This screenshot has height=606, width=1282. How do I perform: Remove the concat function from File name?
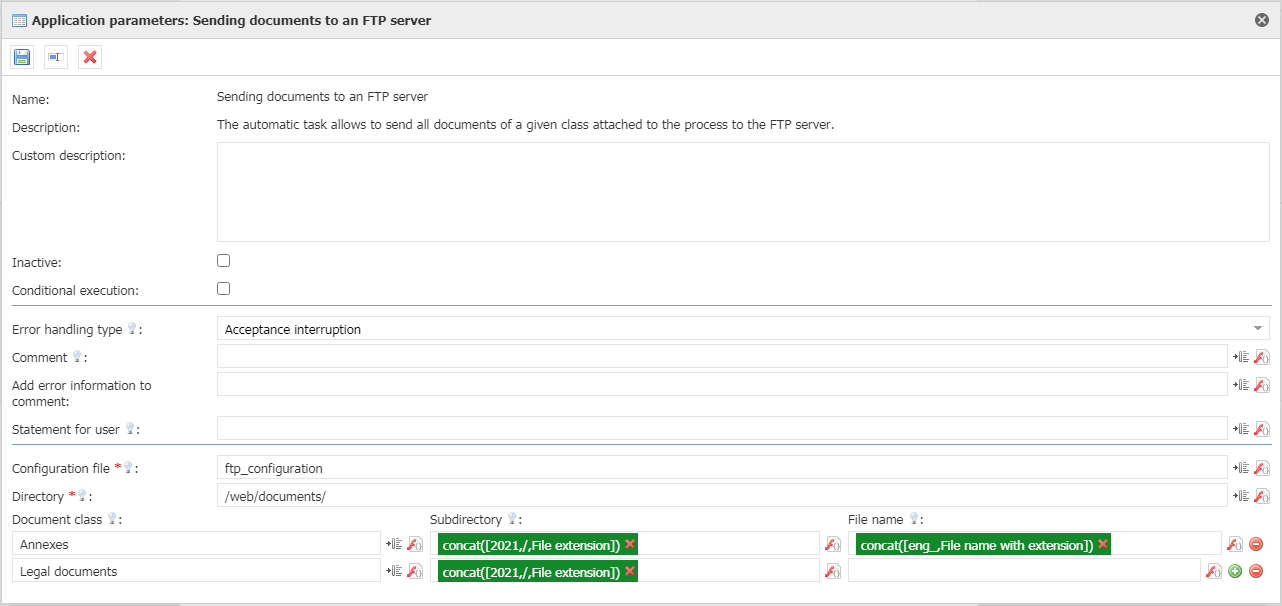[1103, 544]
